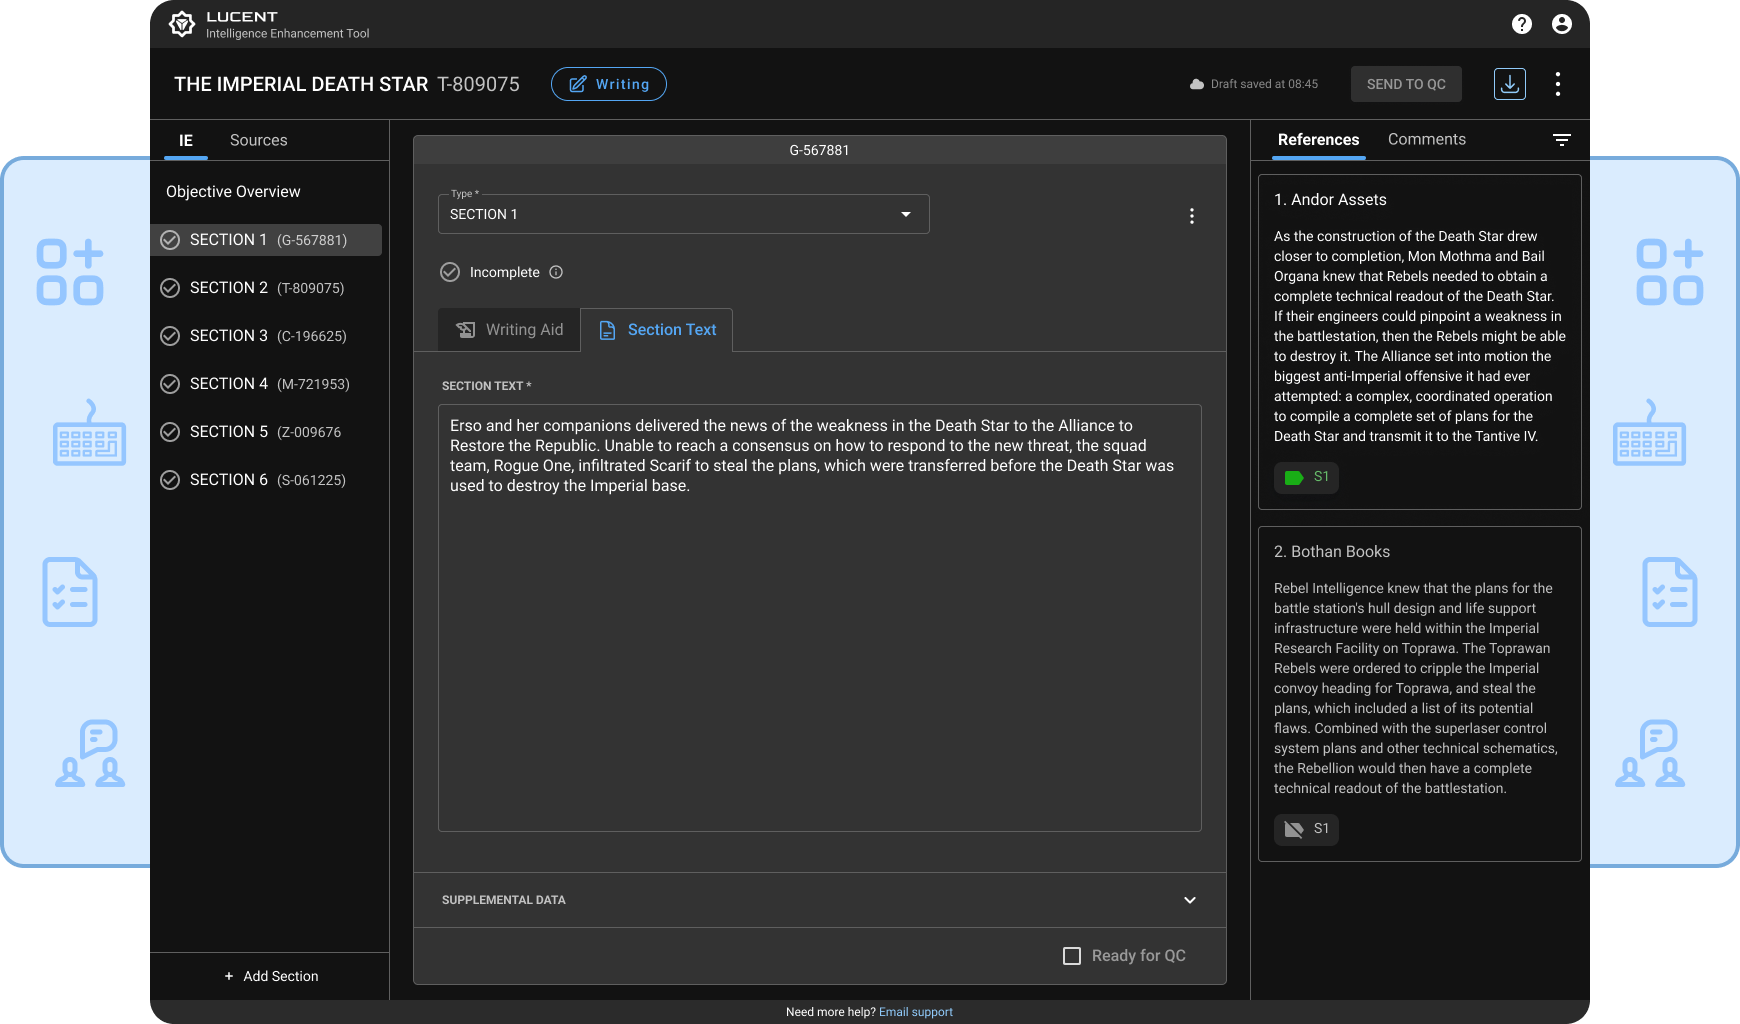Toggle the Incomplete status check circle
The height and width of the screenshot is (1024, 1740).
[450, 272]
